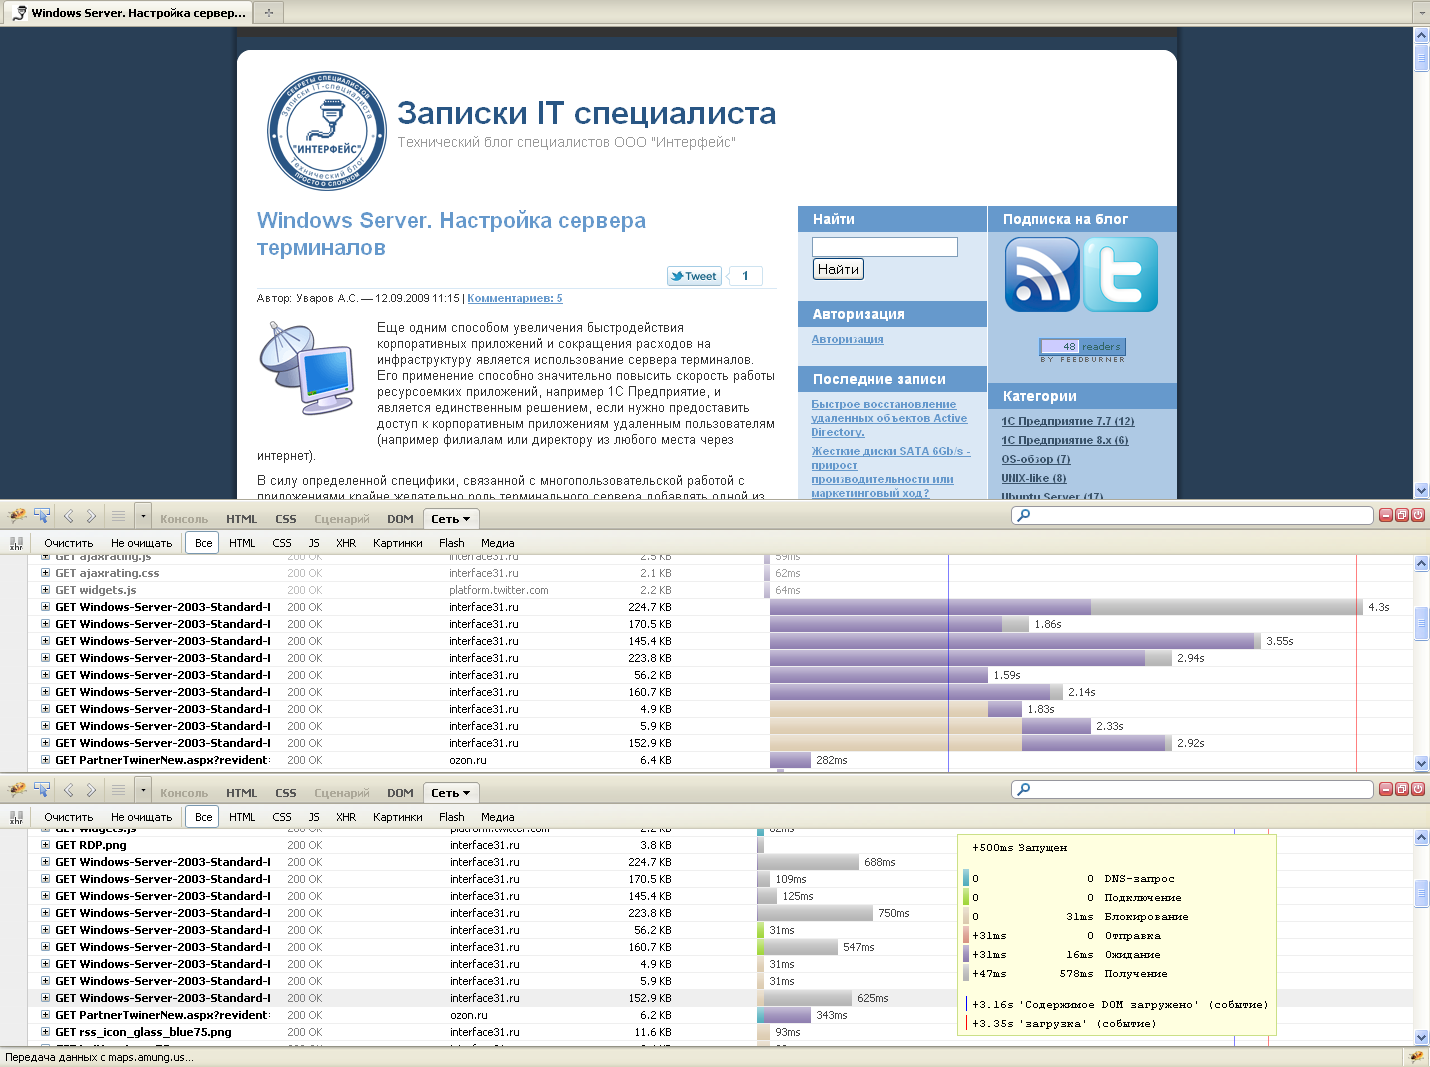Click the RSS feed icon in the blog sidebar
The width and height of the screenshot is (1430, 1067).
1042,275
